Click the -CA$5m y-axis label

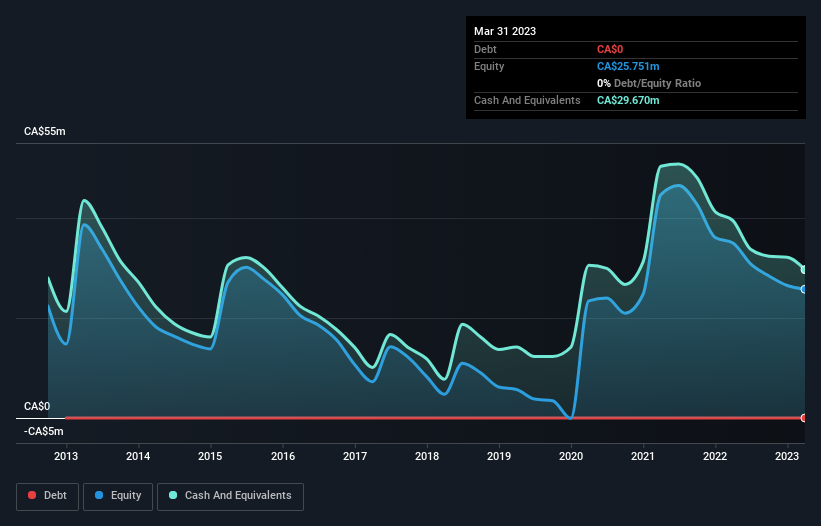[x=43, y=431]
